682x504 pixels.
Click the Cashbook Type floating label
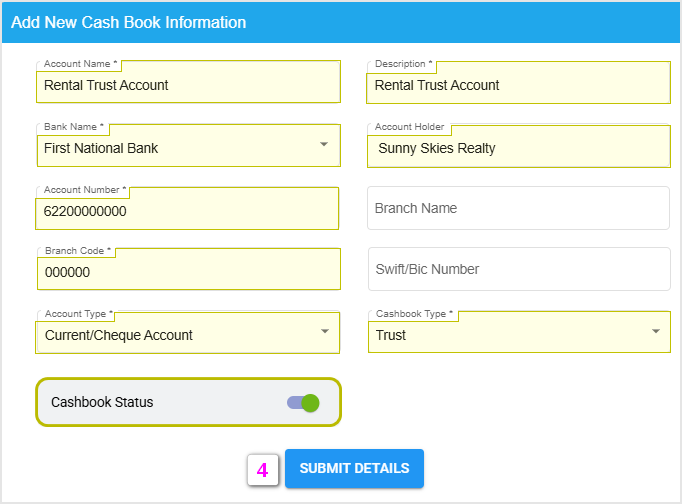tap(414, 314)
